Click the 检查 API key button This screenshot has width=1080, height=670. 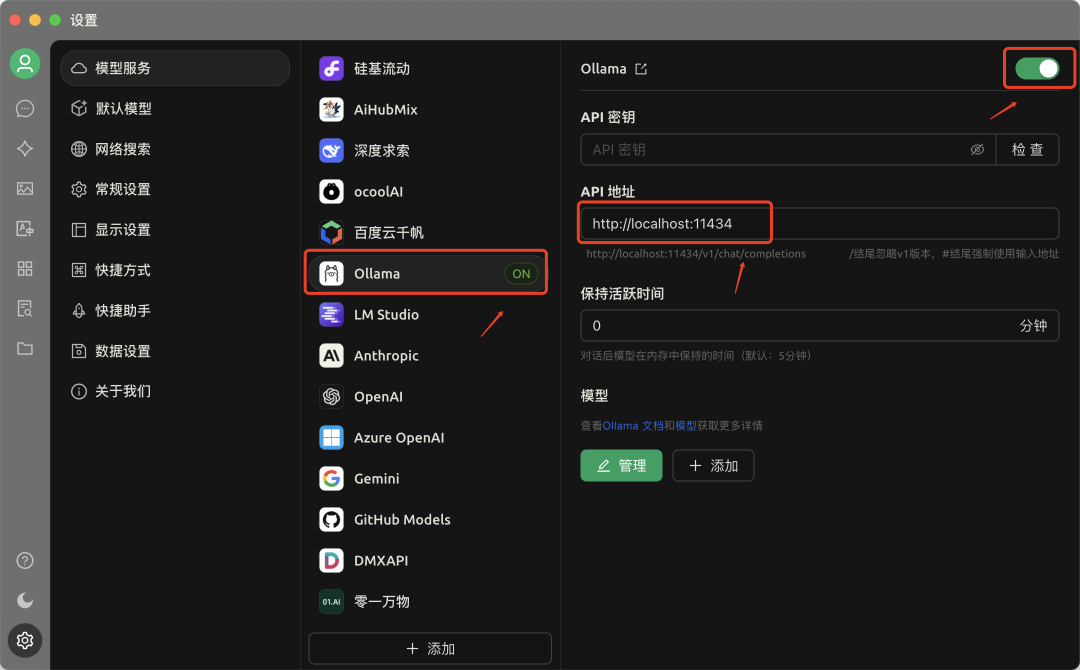click(x=1027, y=149)
